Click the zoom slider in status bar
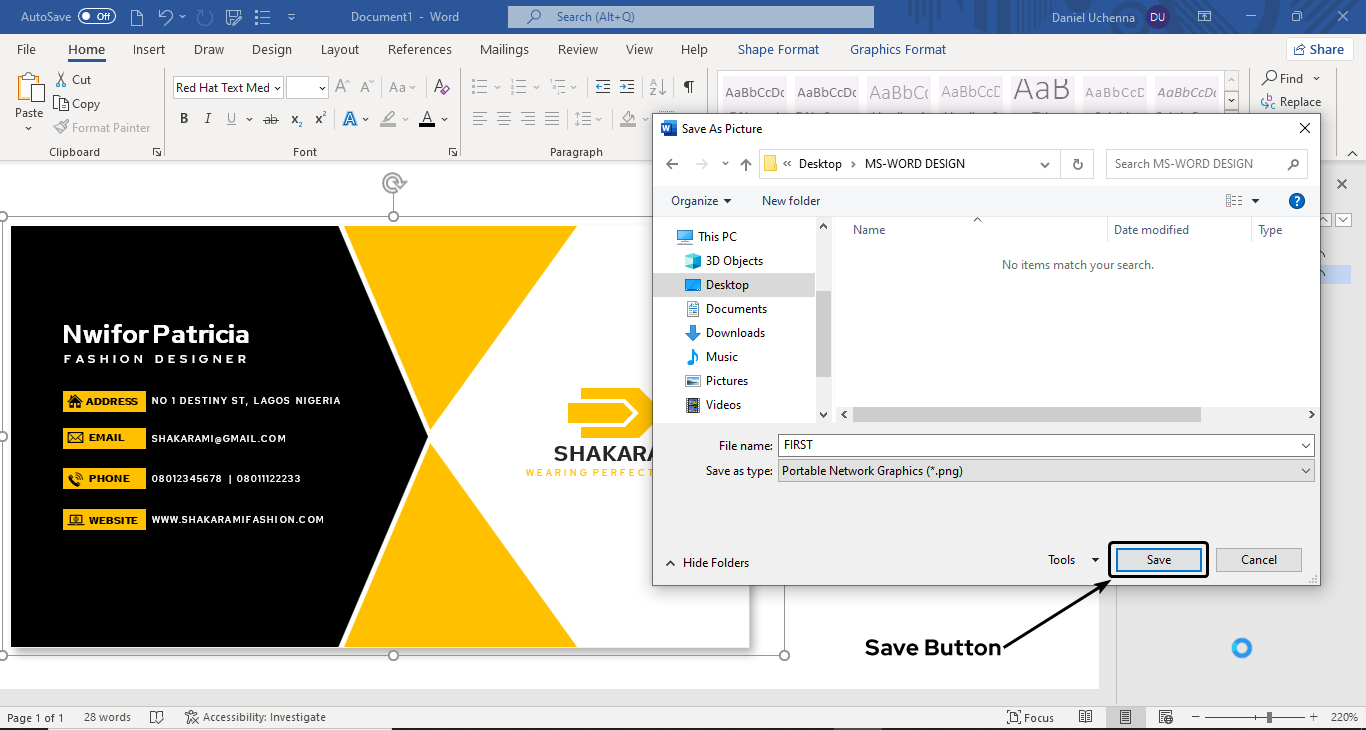This screenshot has width=1366, height=730. pos(1269,717)
